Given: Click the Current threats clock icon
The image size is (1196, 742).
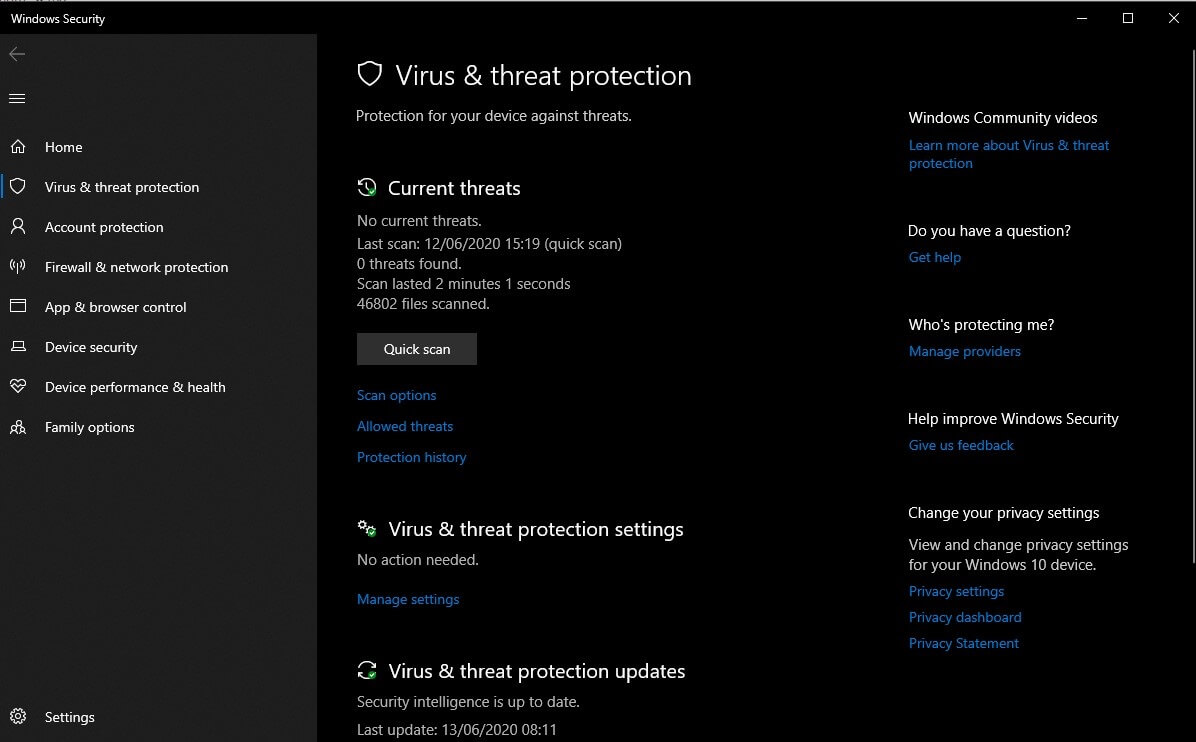Looking at the screenshot, I should 367,187.
